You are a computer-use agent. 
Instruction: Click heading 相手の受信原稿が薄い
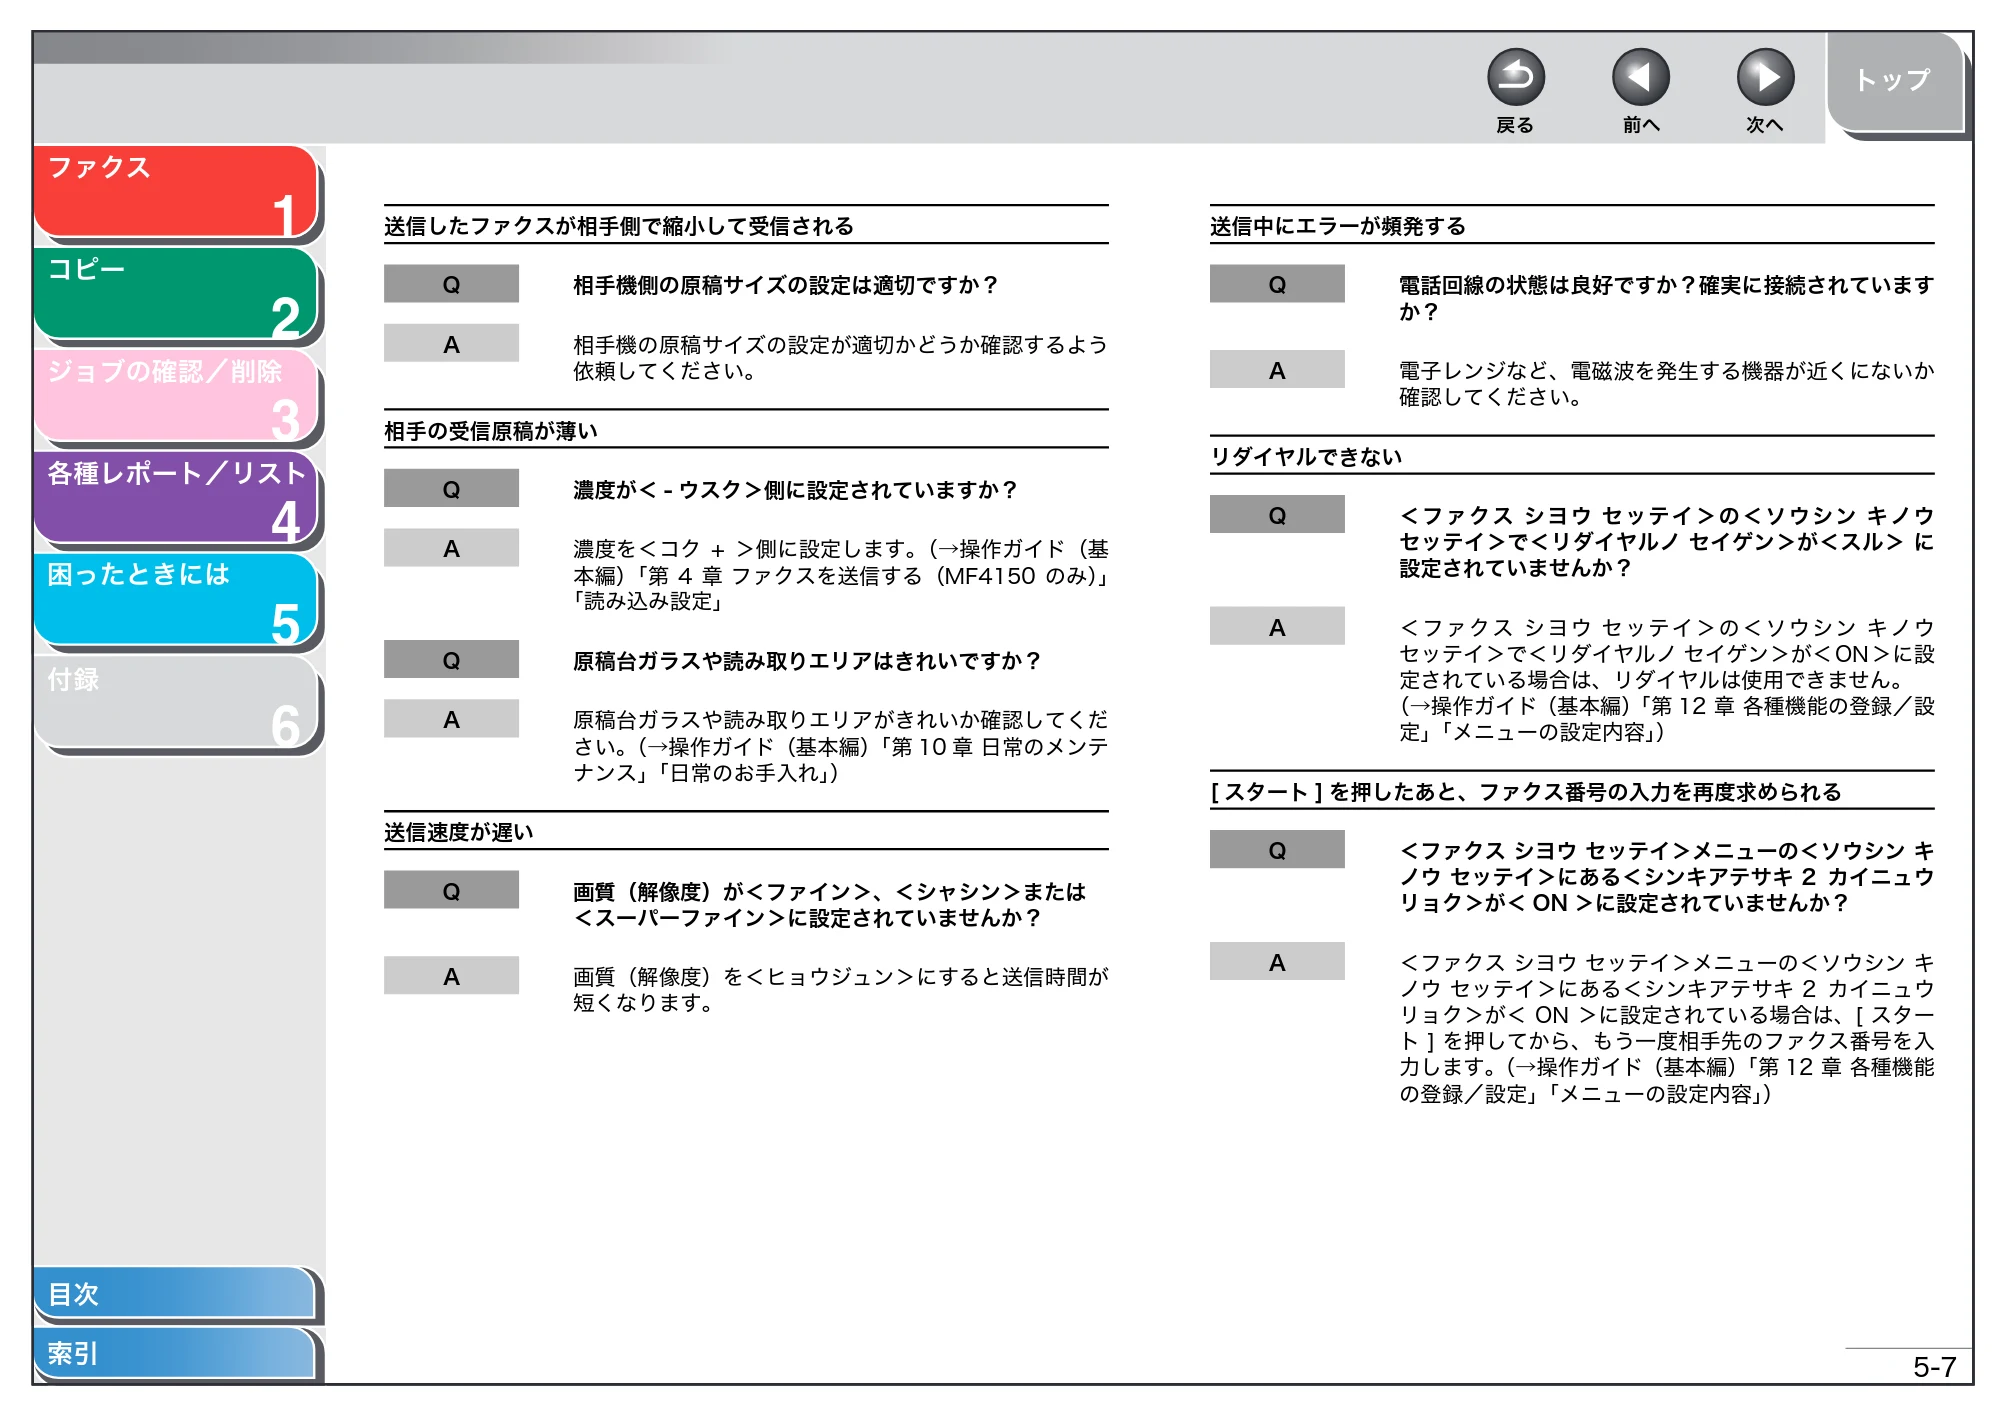pos(491,431)
